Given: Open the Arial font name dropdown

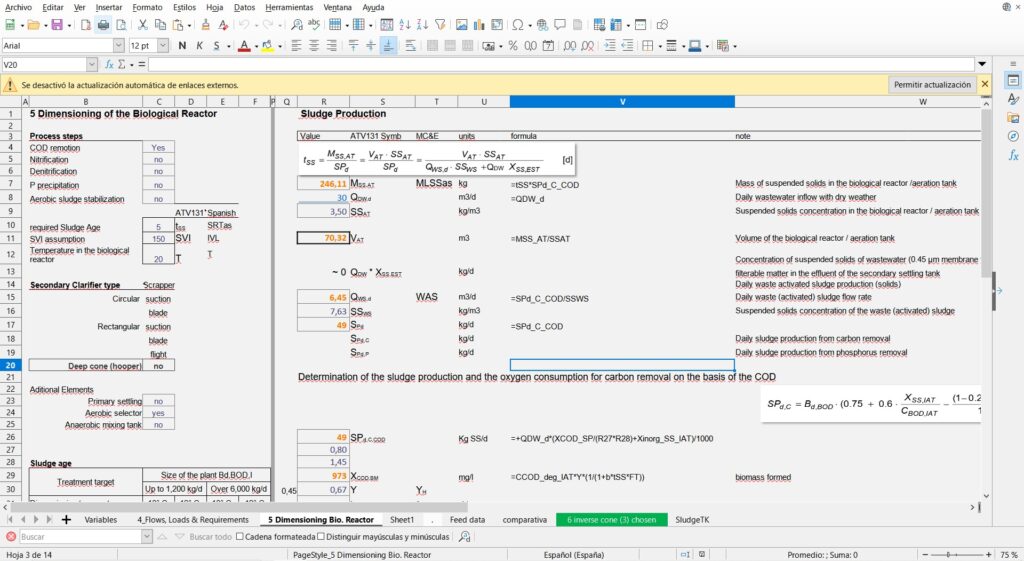Looking at the screenshot, I should point(119,46).
